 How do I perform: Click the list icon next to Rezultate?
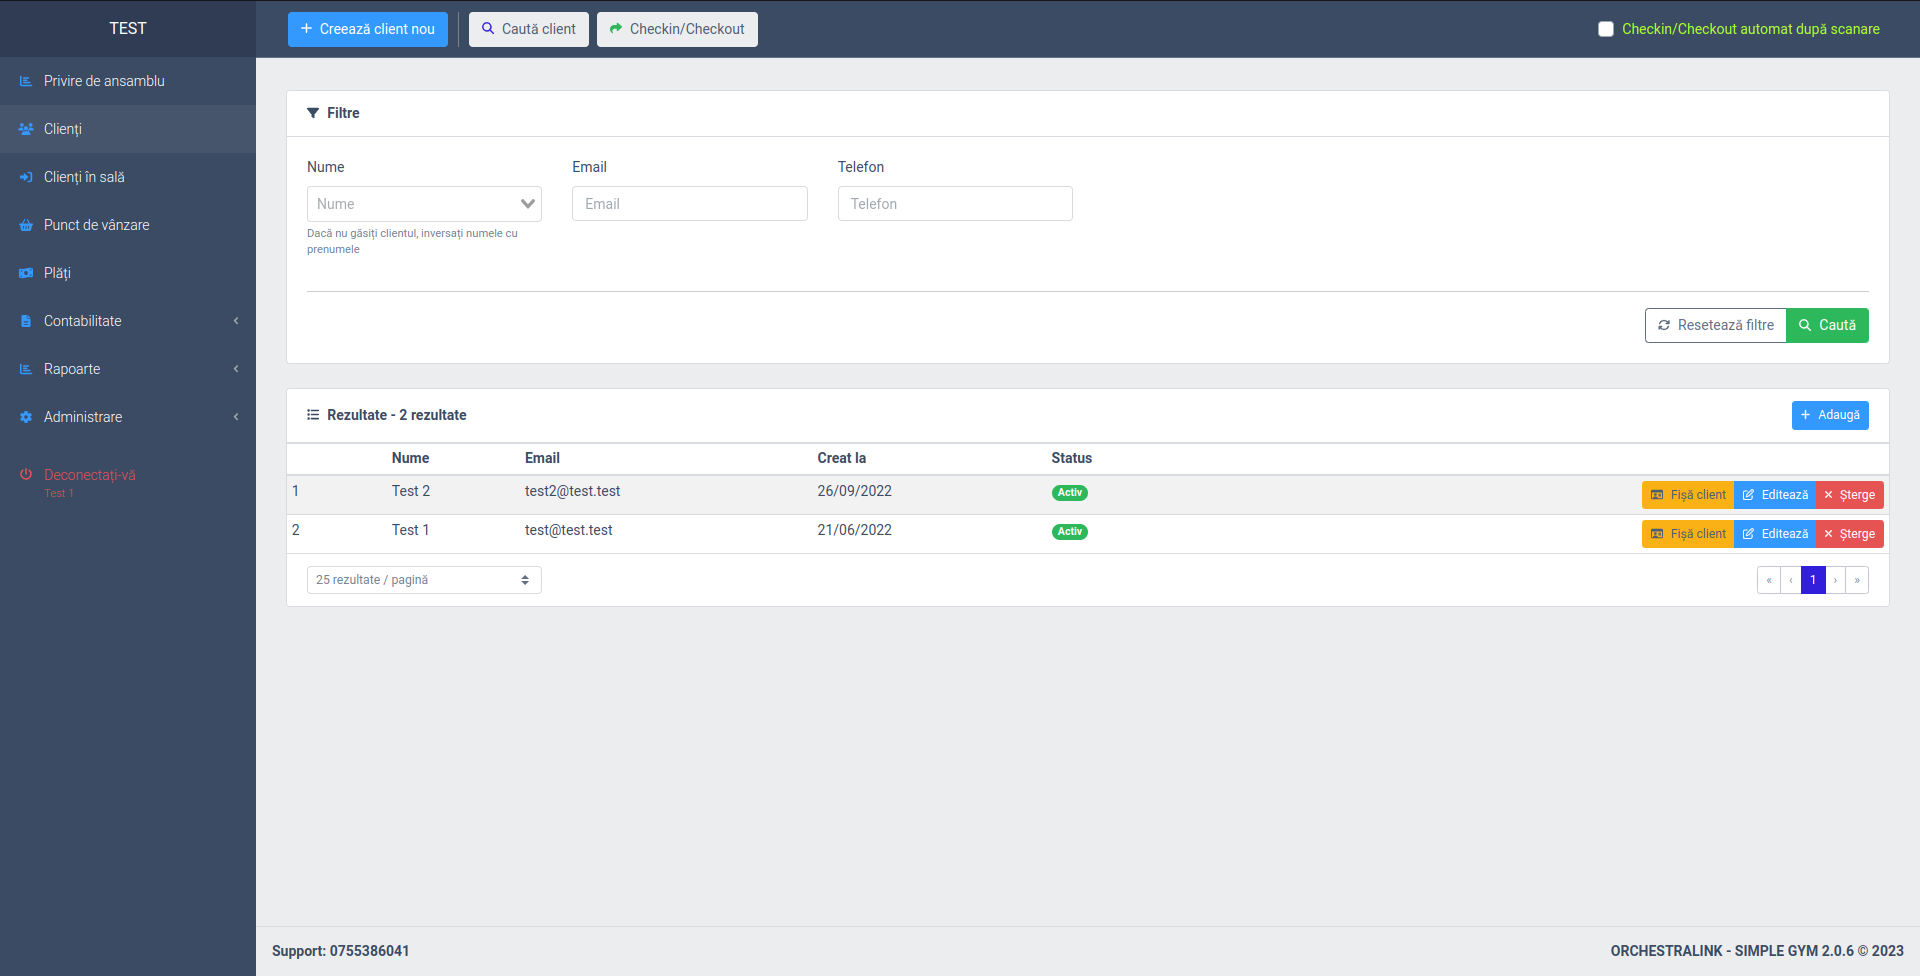pyautogui.click(x=313, y=415)
